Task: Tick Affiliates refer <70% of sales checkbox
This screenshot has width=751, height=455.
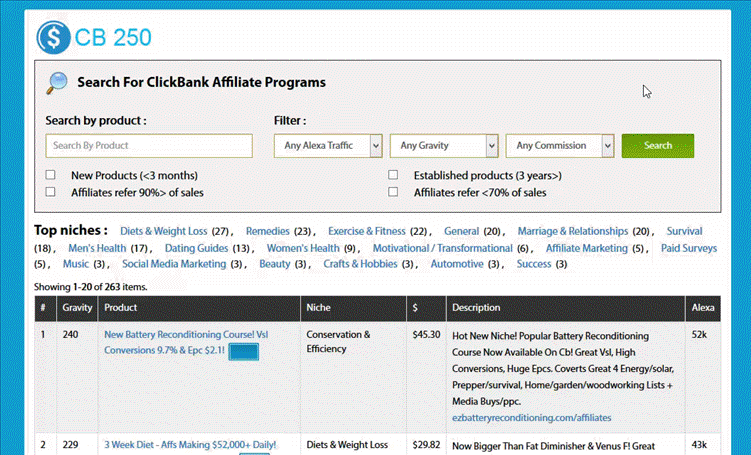Action: (x=393, y=192)
